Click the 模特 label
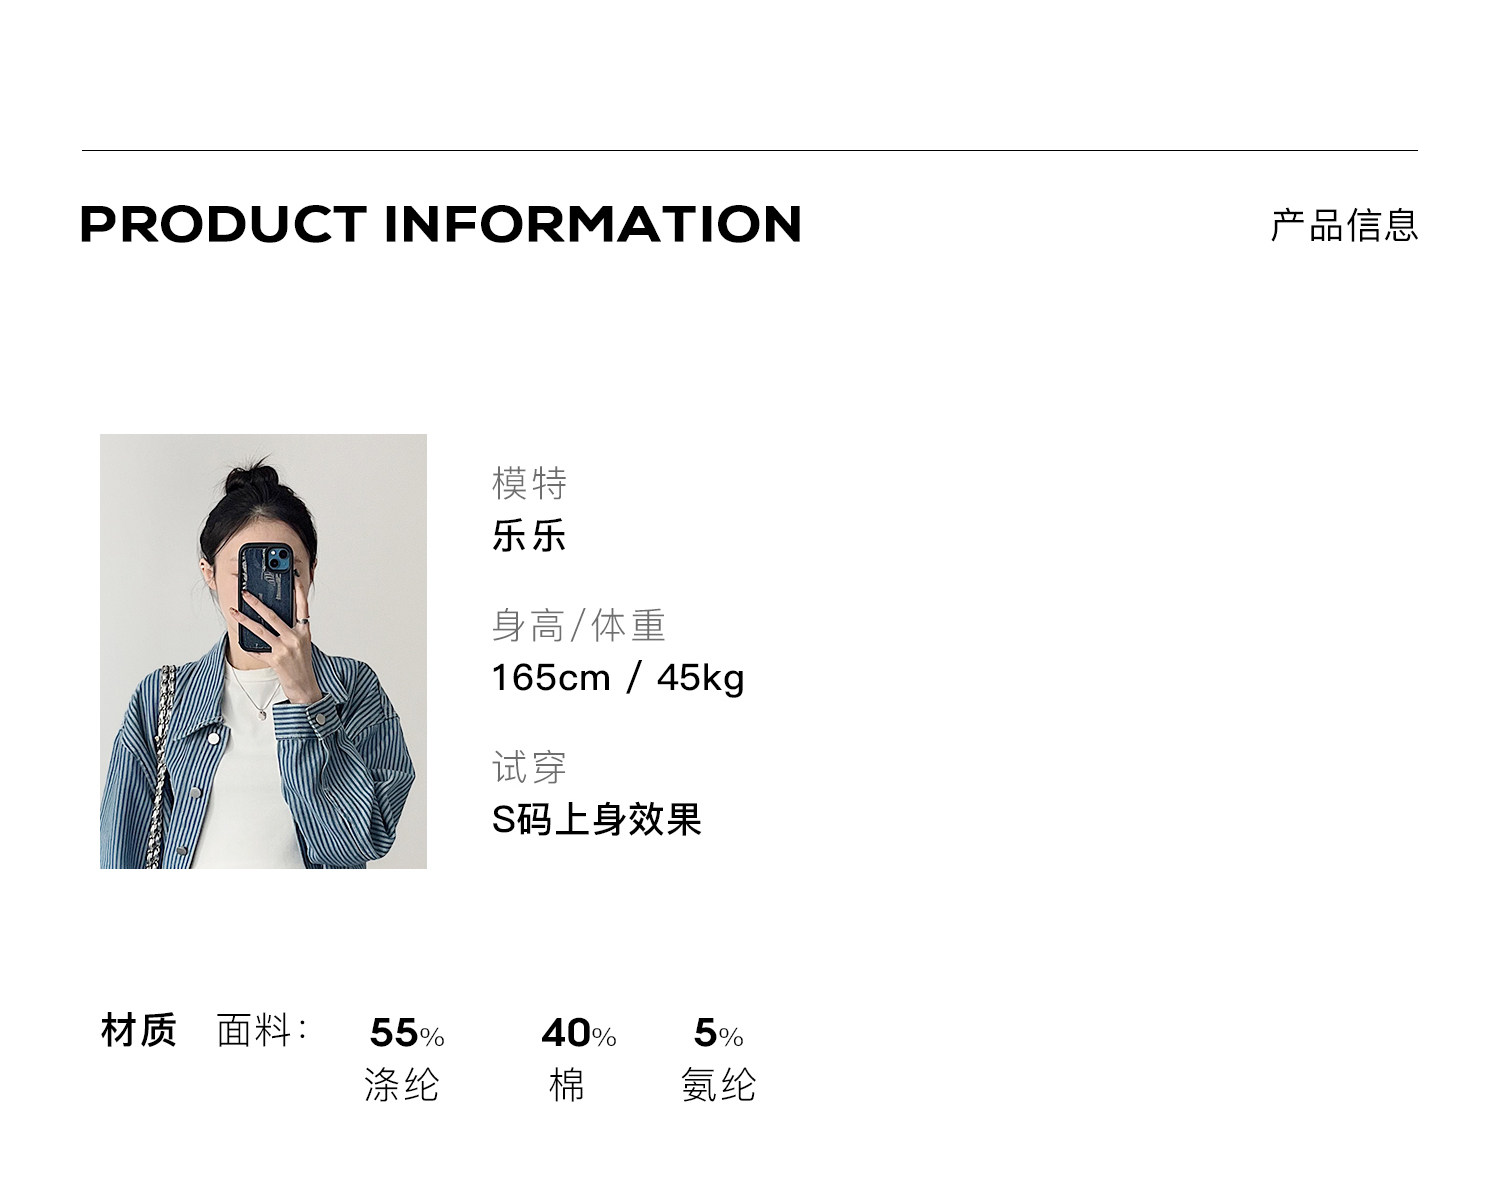 [529, 484]
